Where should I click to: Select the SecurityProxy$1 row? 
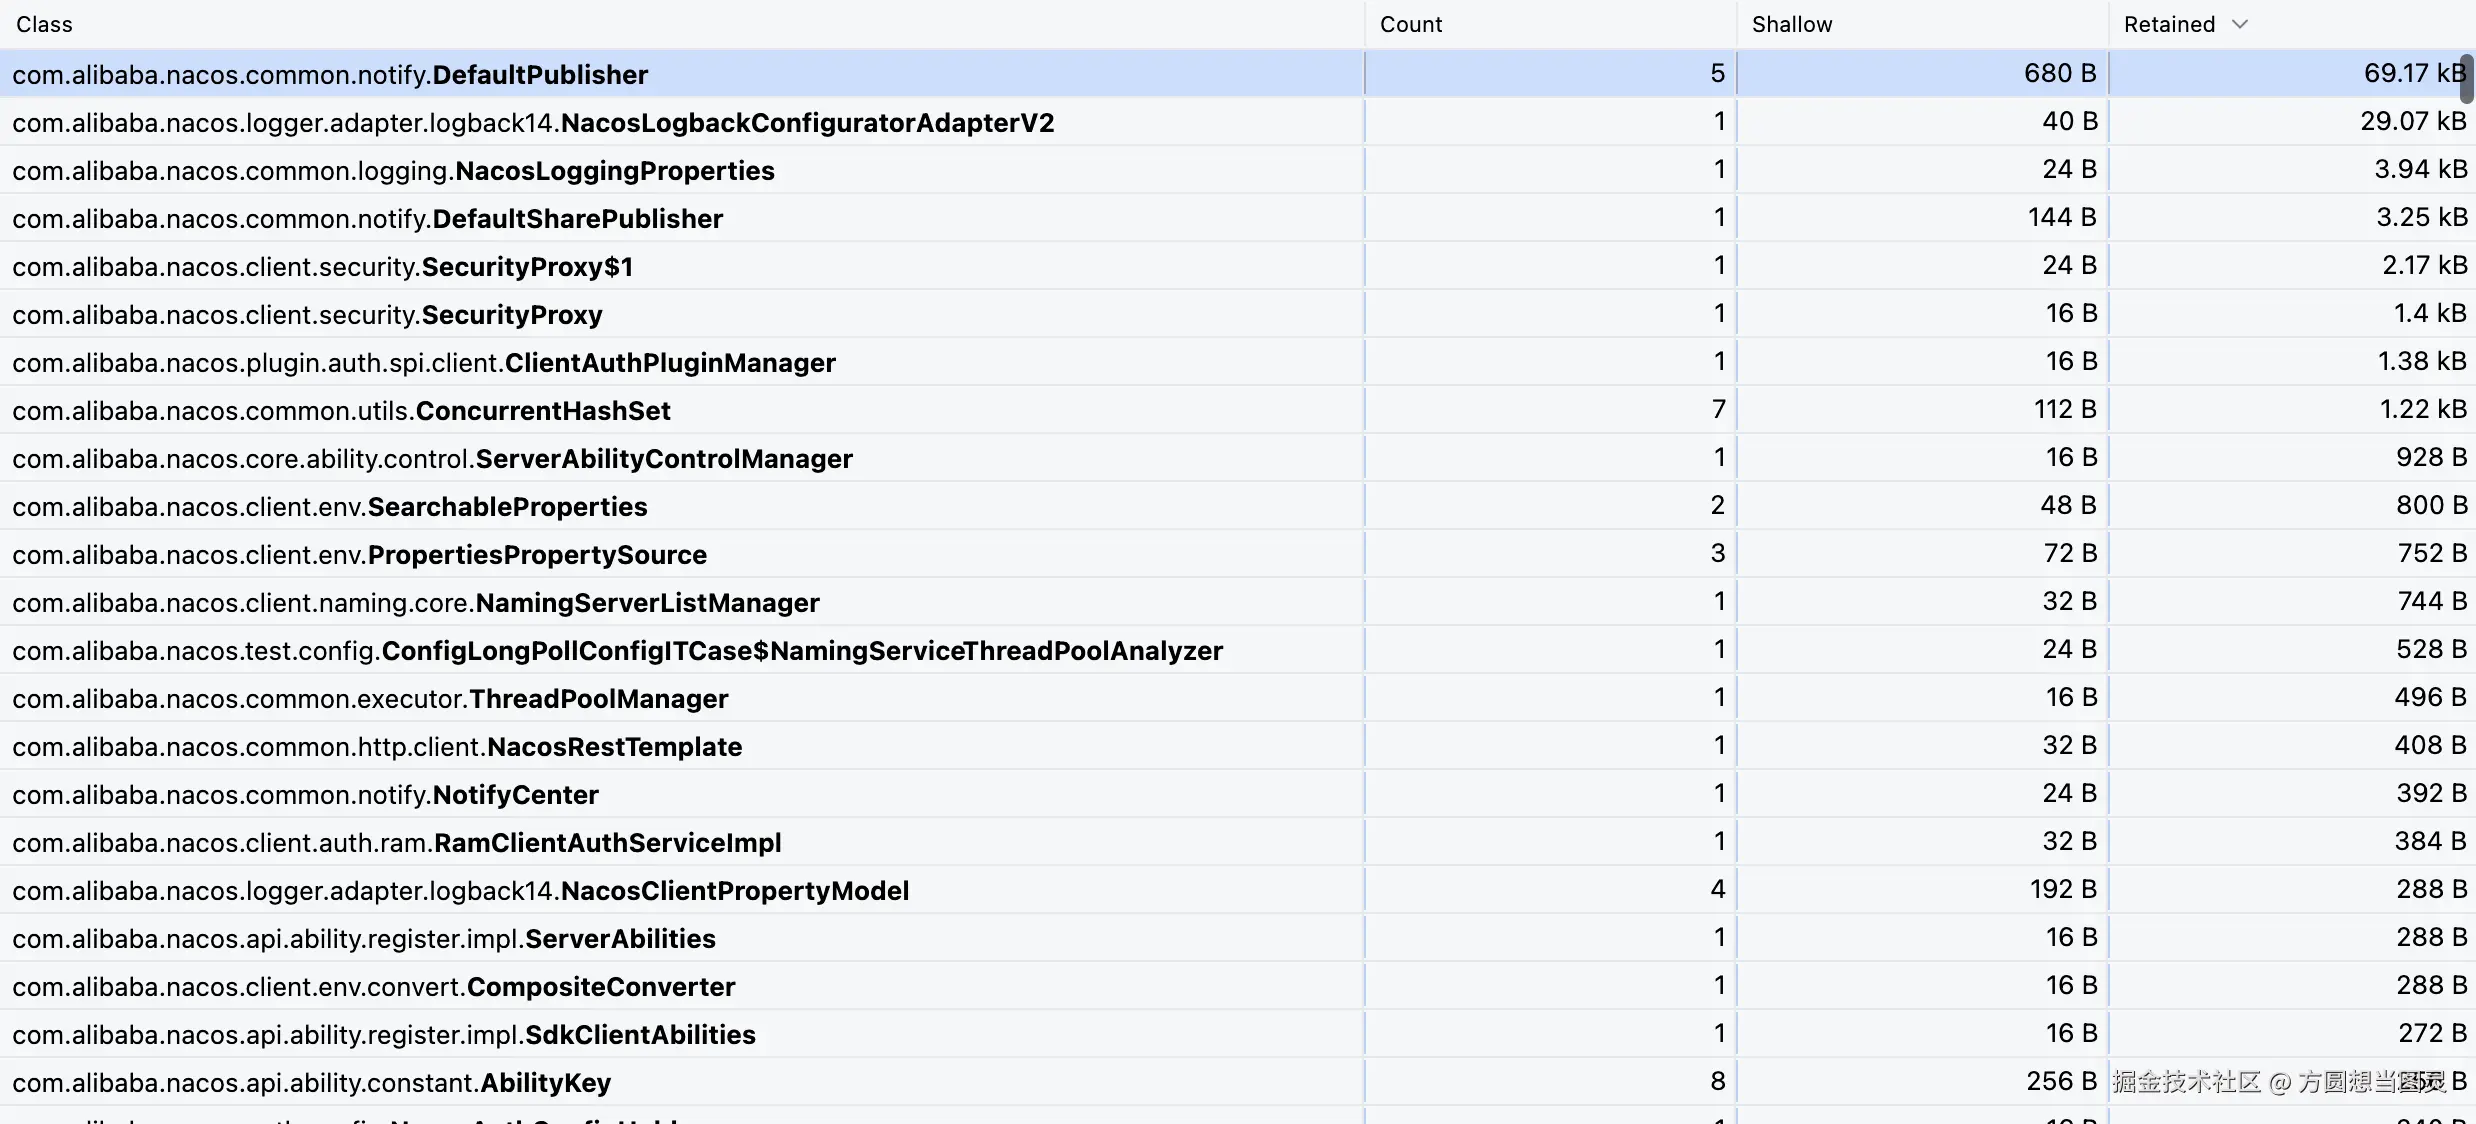tap(1238, 265)
